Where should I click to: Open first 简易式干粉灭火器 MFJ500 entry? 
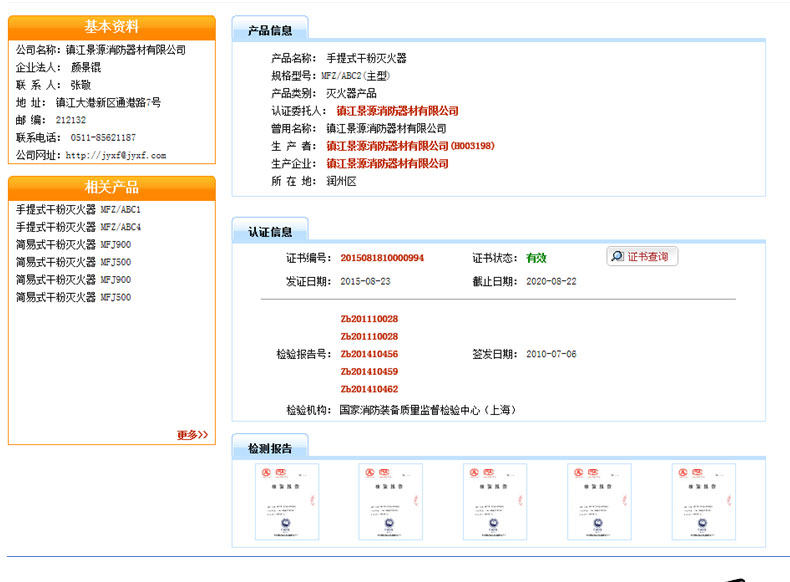pyautogui.click(x=73, y=262)
